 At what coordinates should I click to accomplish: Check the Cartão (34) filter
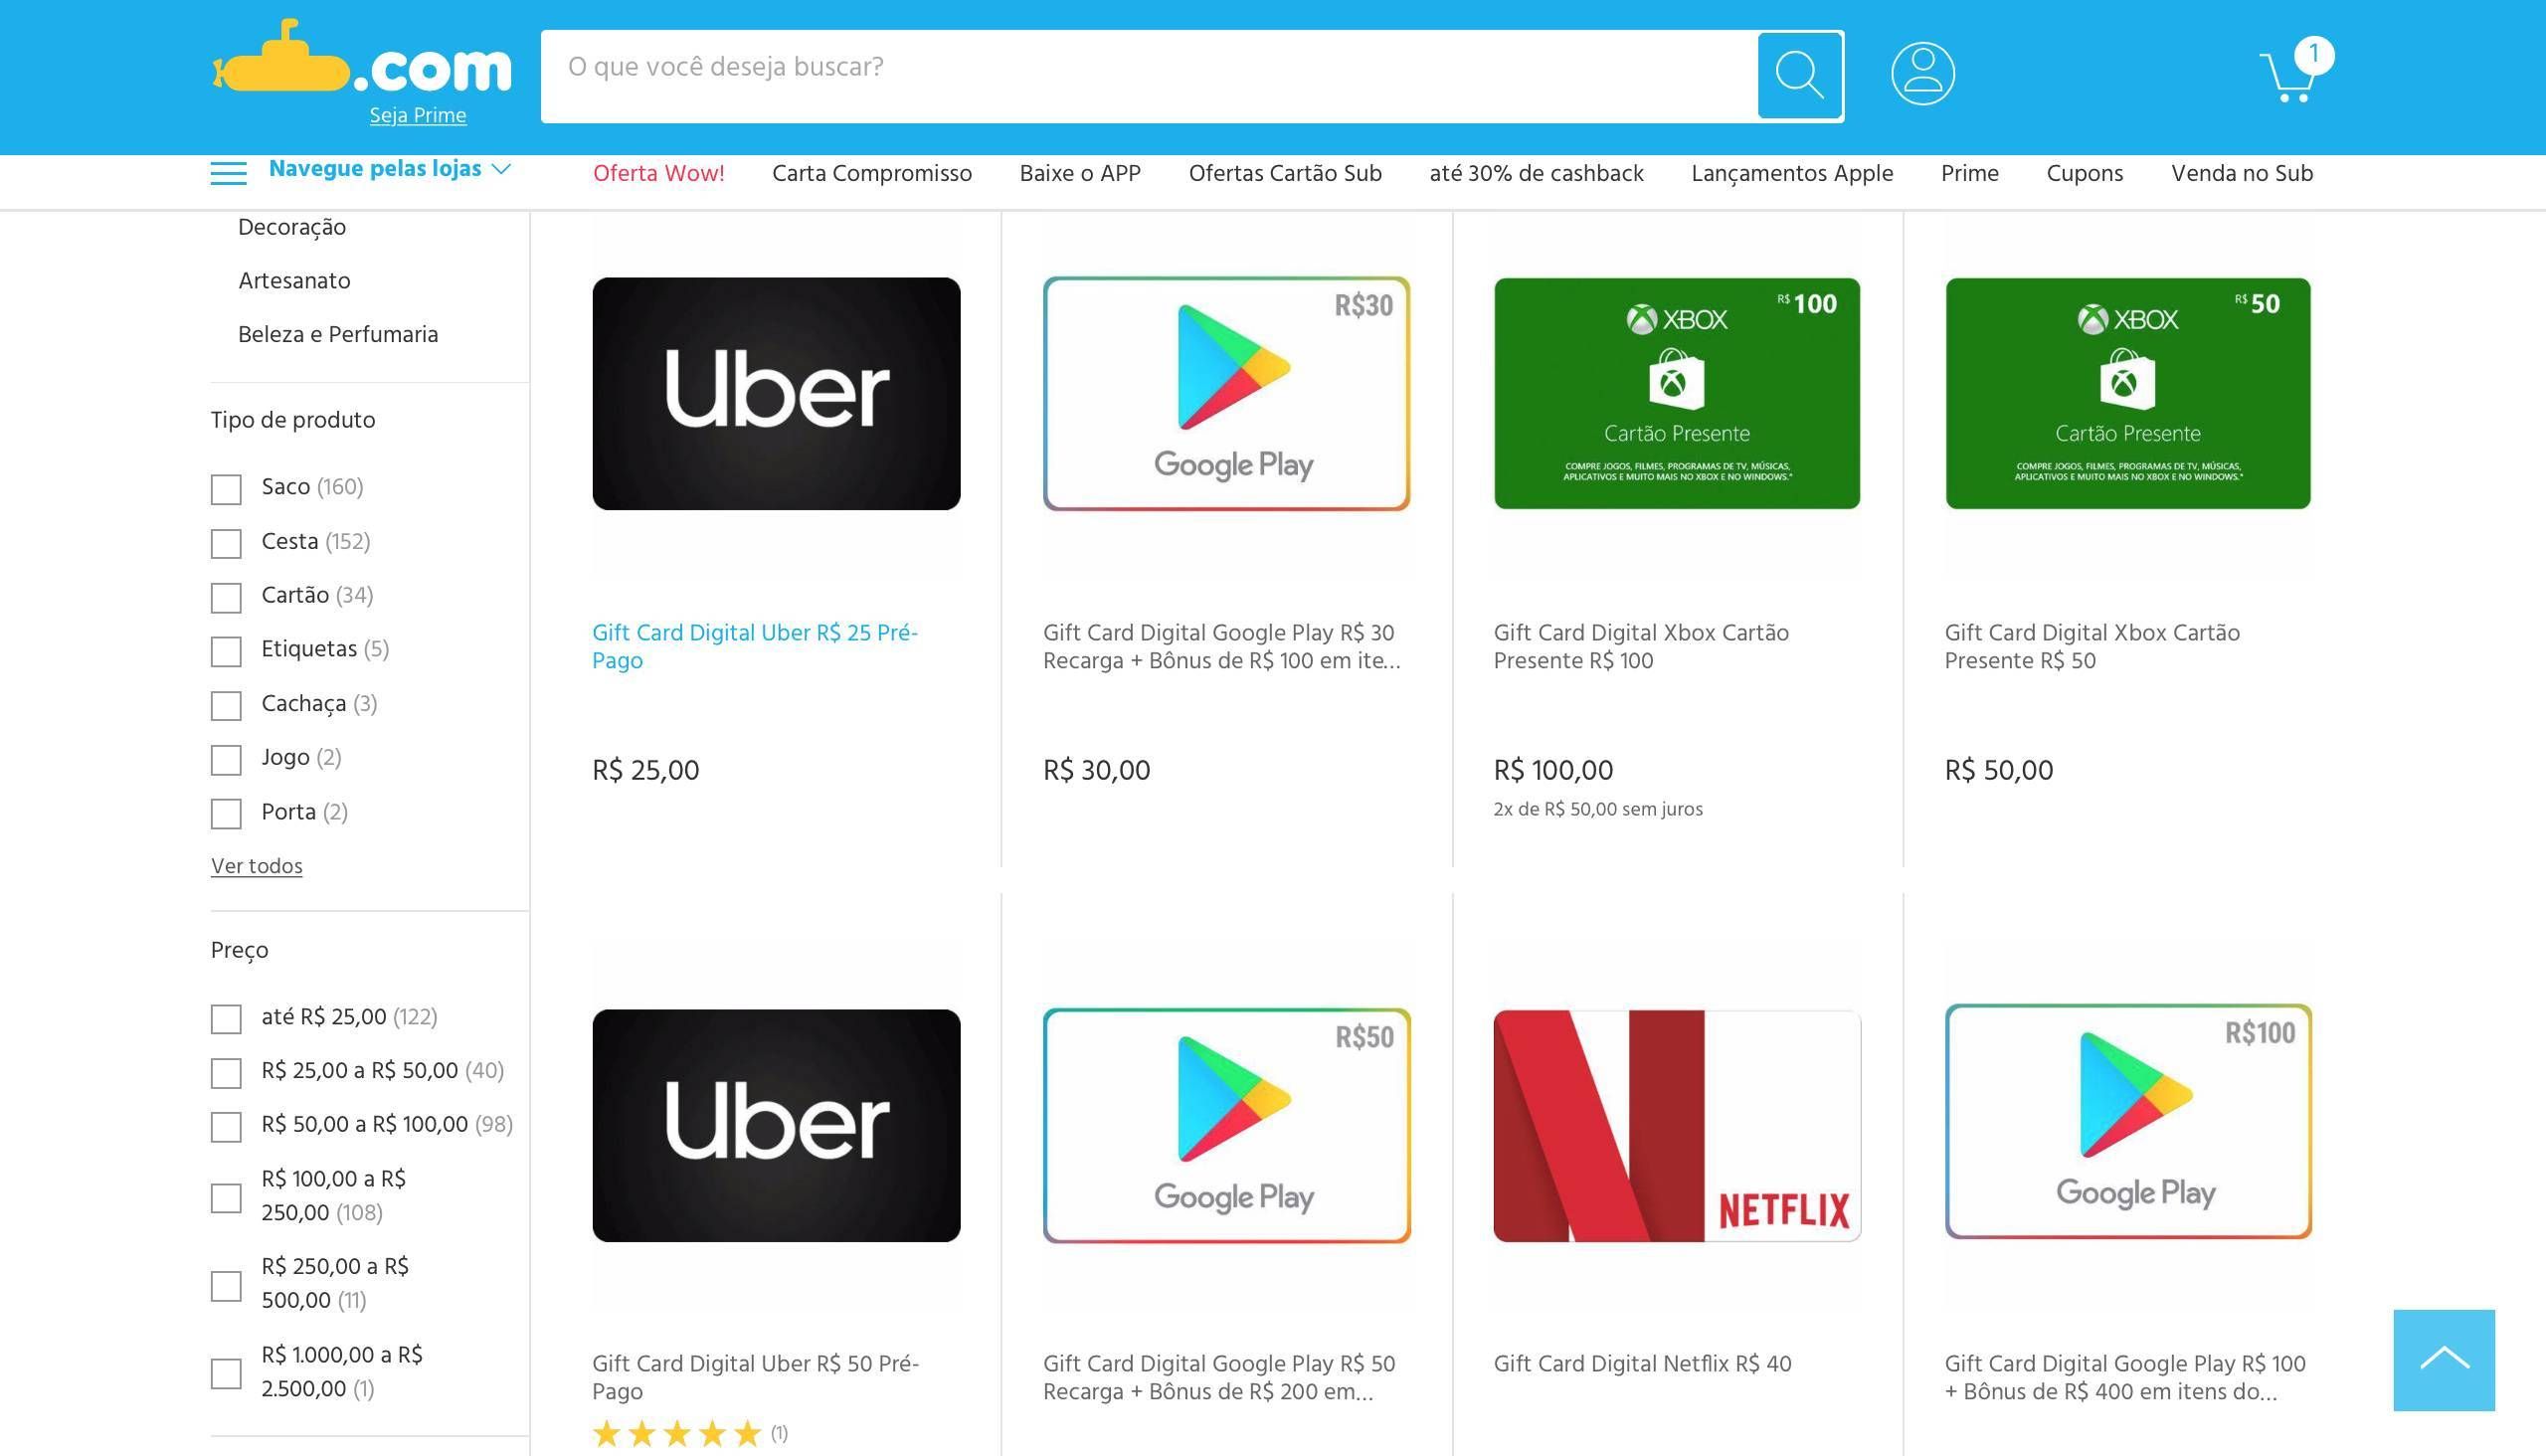point(226,597)
